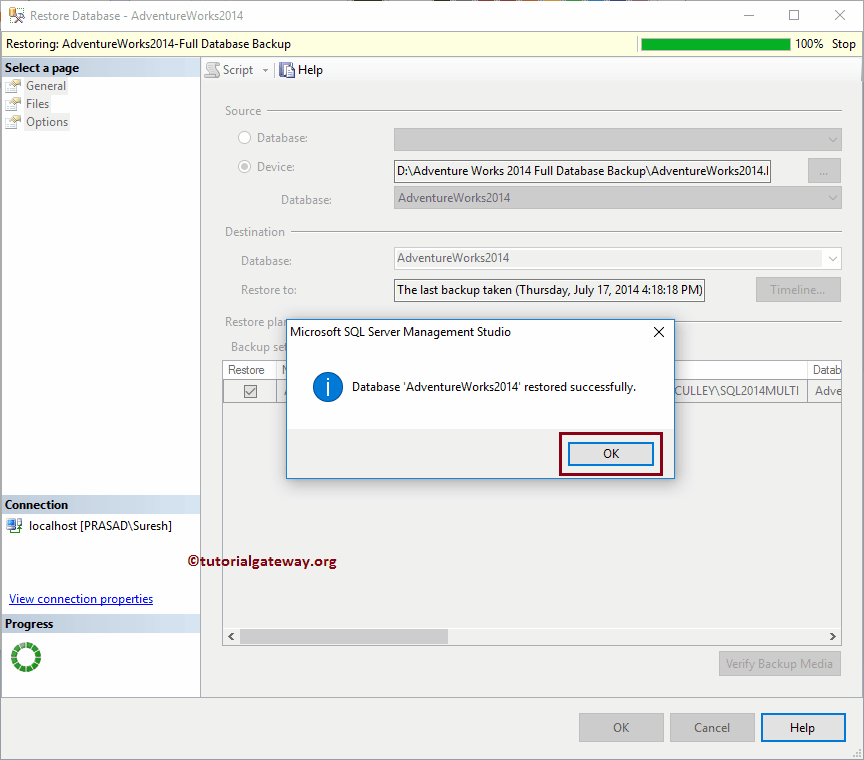Viewport: 864px width, 760px height.
Task: Click View connection properties link
Action: tap(81, 599)
